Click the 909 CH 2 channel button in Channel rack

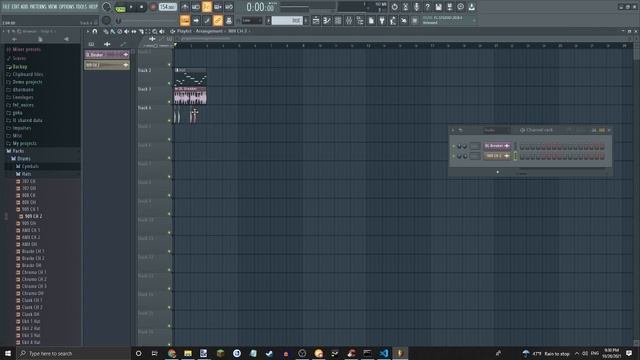click(x=497, y=156)
